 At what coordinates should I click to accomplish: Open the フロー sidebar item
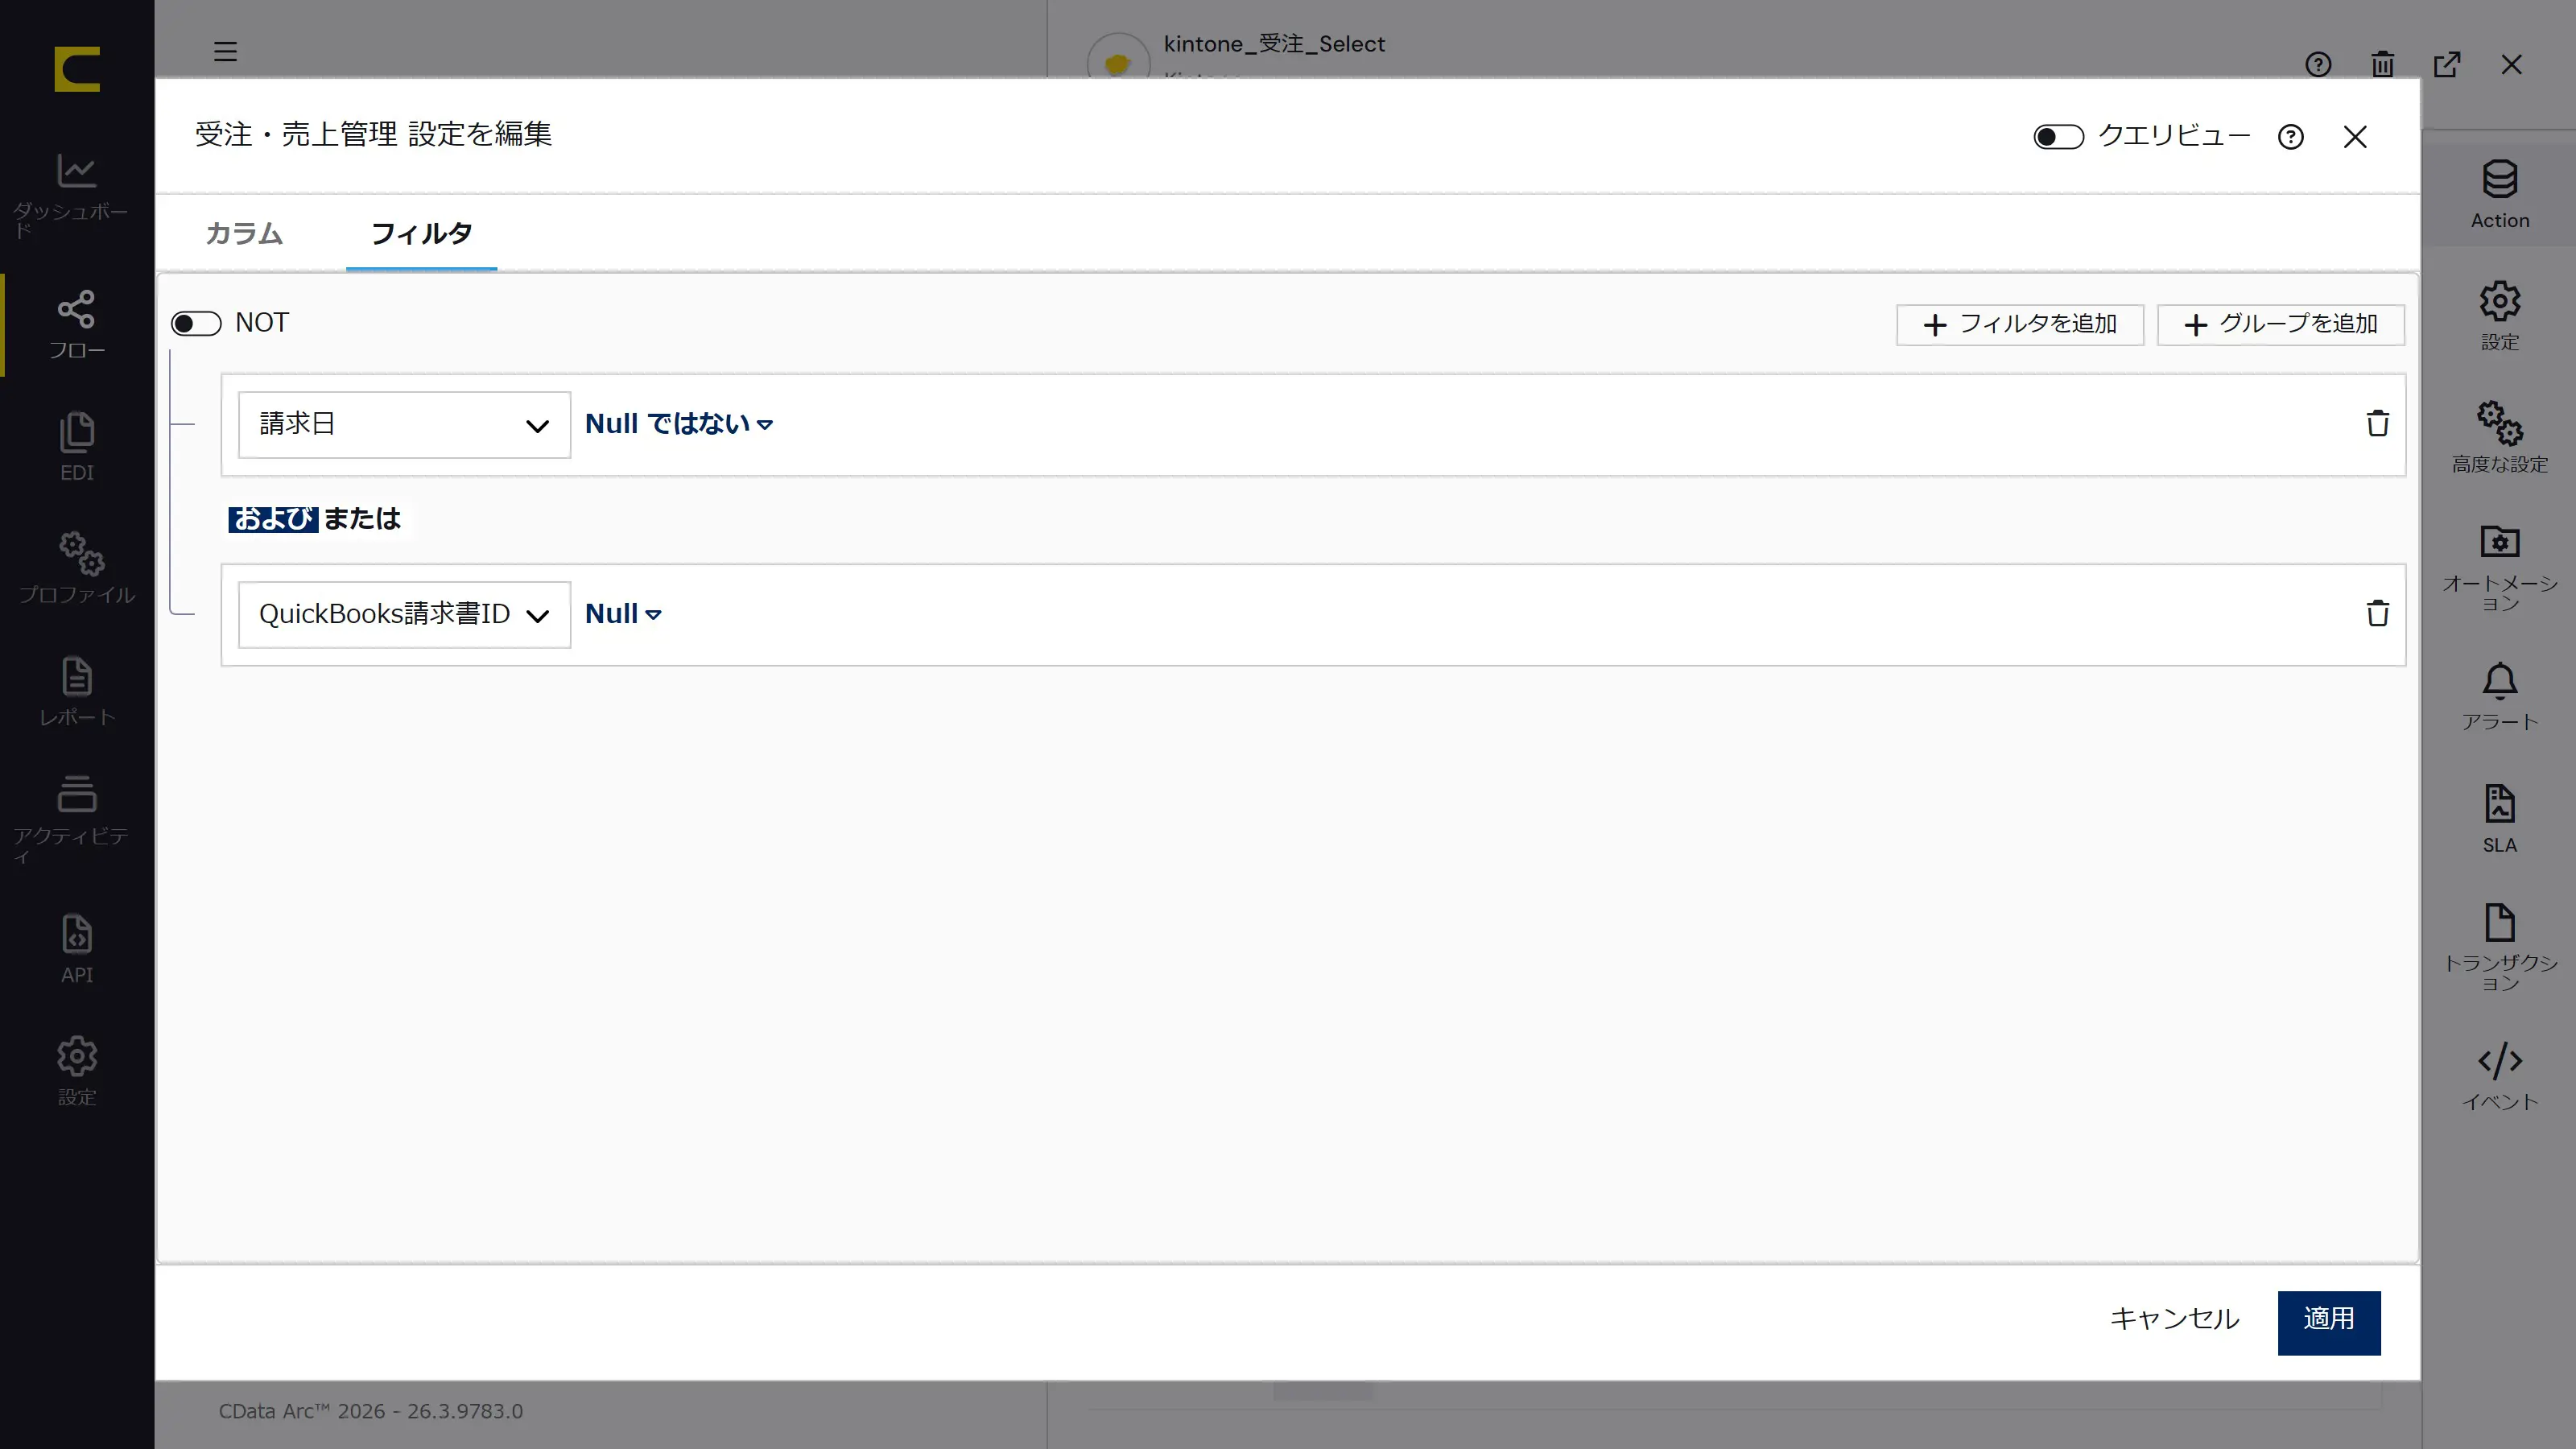click(77, 325)
